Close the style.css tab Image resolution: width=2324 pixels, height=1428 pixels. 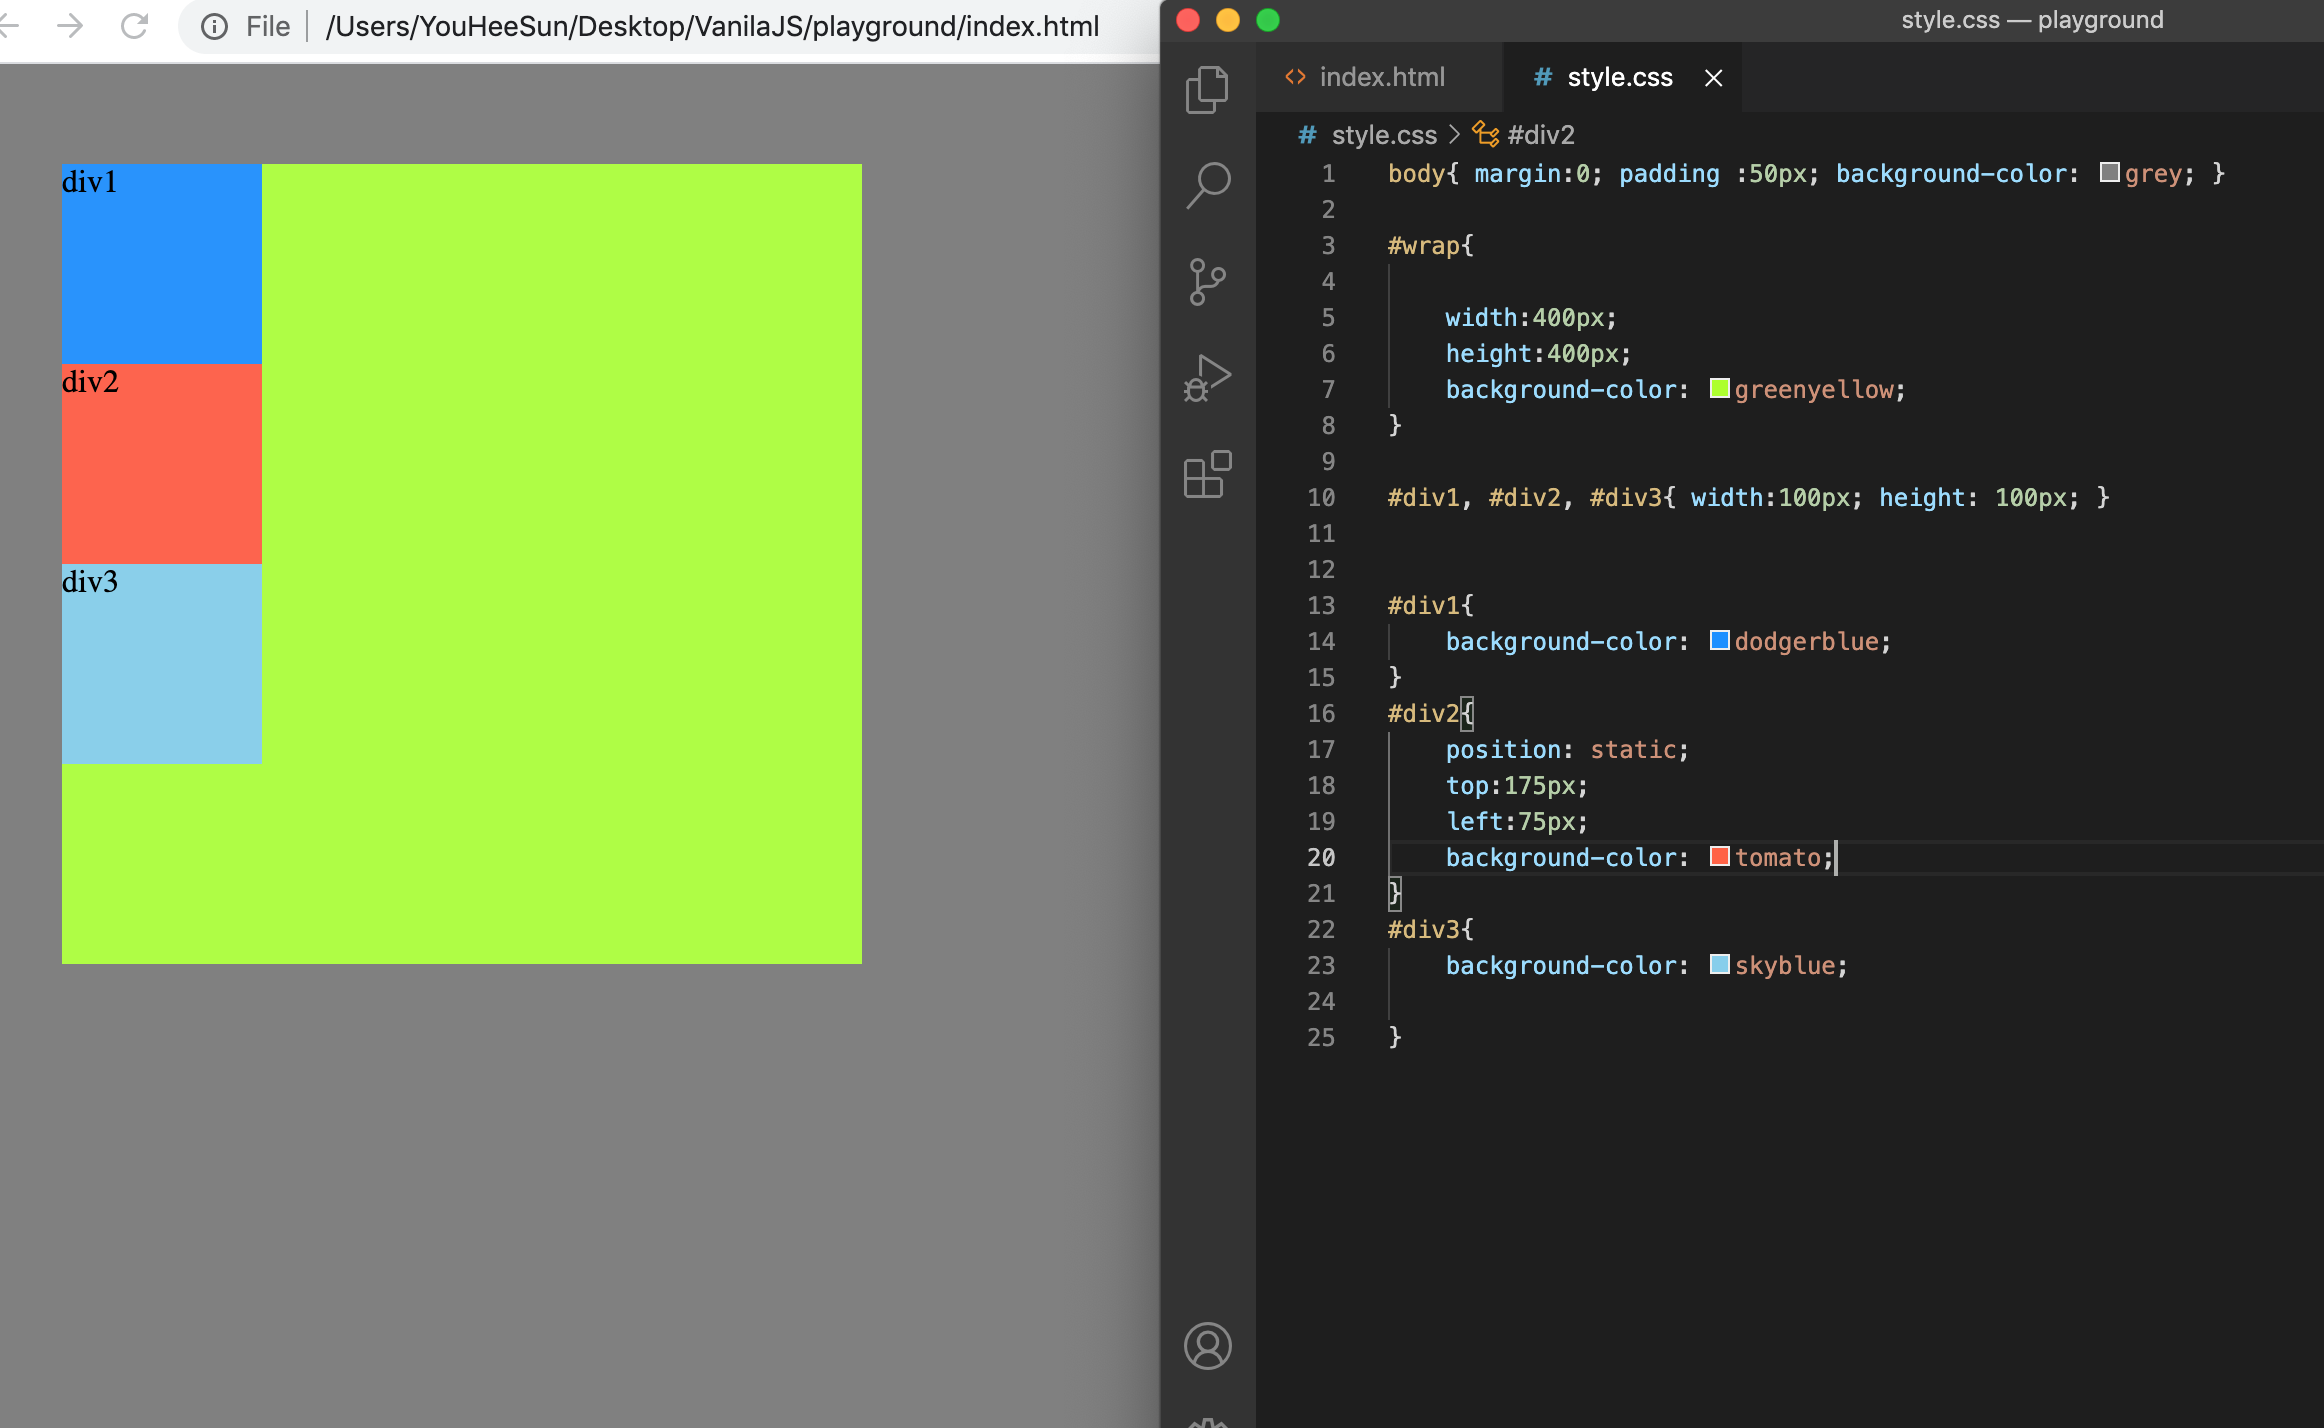click(x=1713, y=78)
